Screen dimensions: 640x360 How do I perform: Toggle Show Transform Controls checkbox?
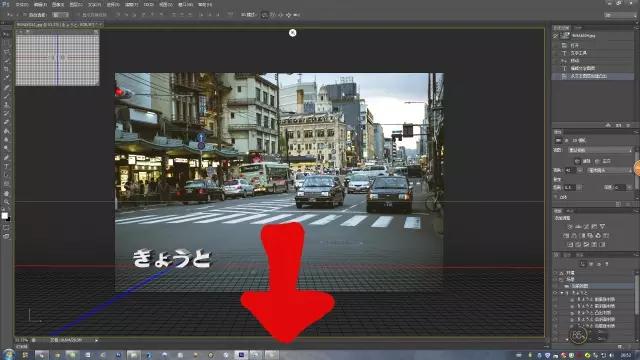coord(78,15)
